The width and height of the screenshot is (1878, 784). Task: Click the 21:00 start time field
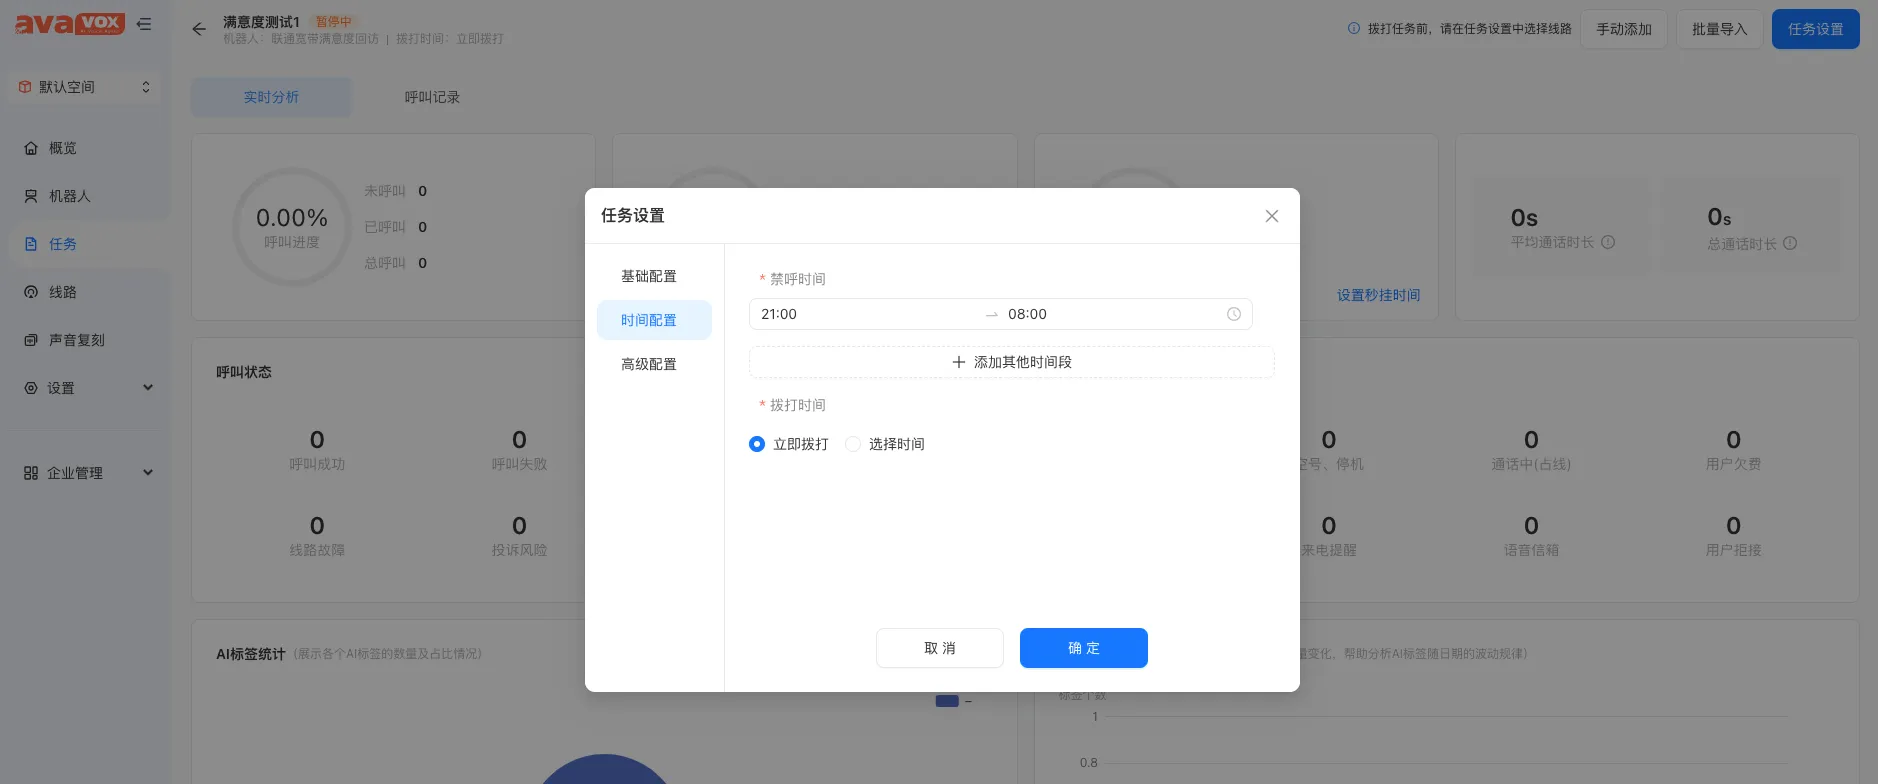point(860,314)
